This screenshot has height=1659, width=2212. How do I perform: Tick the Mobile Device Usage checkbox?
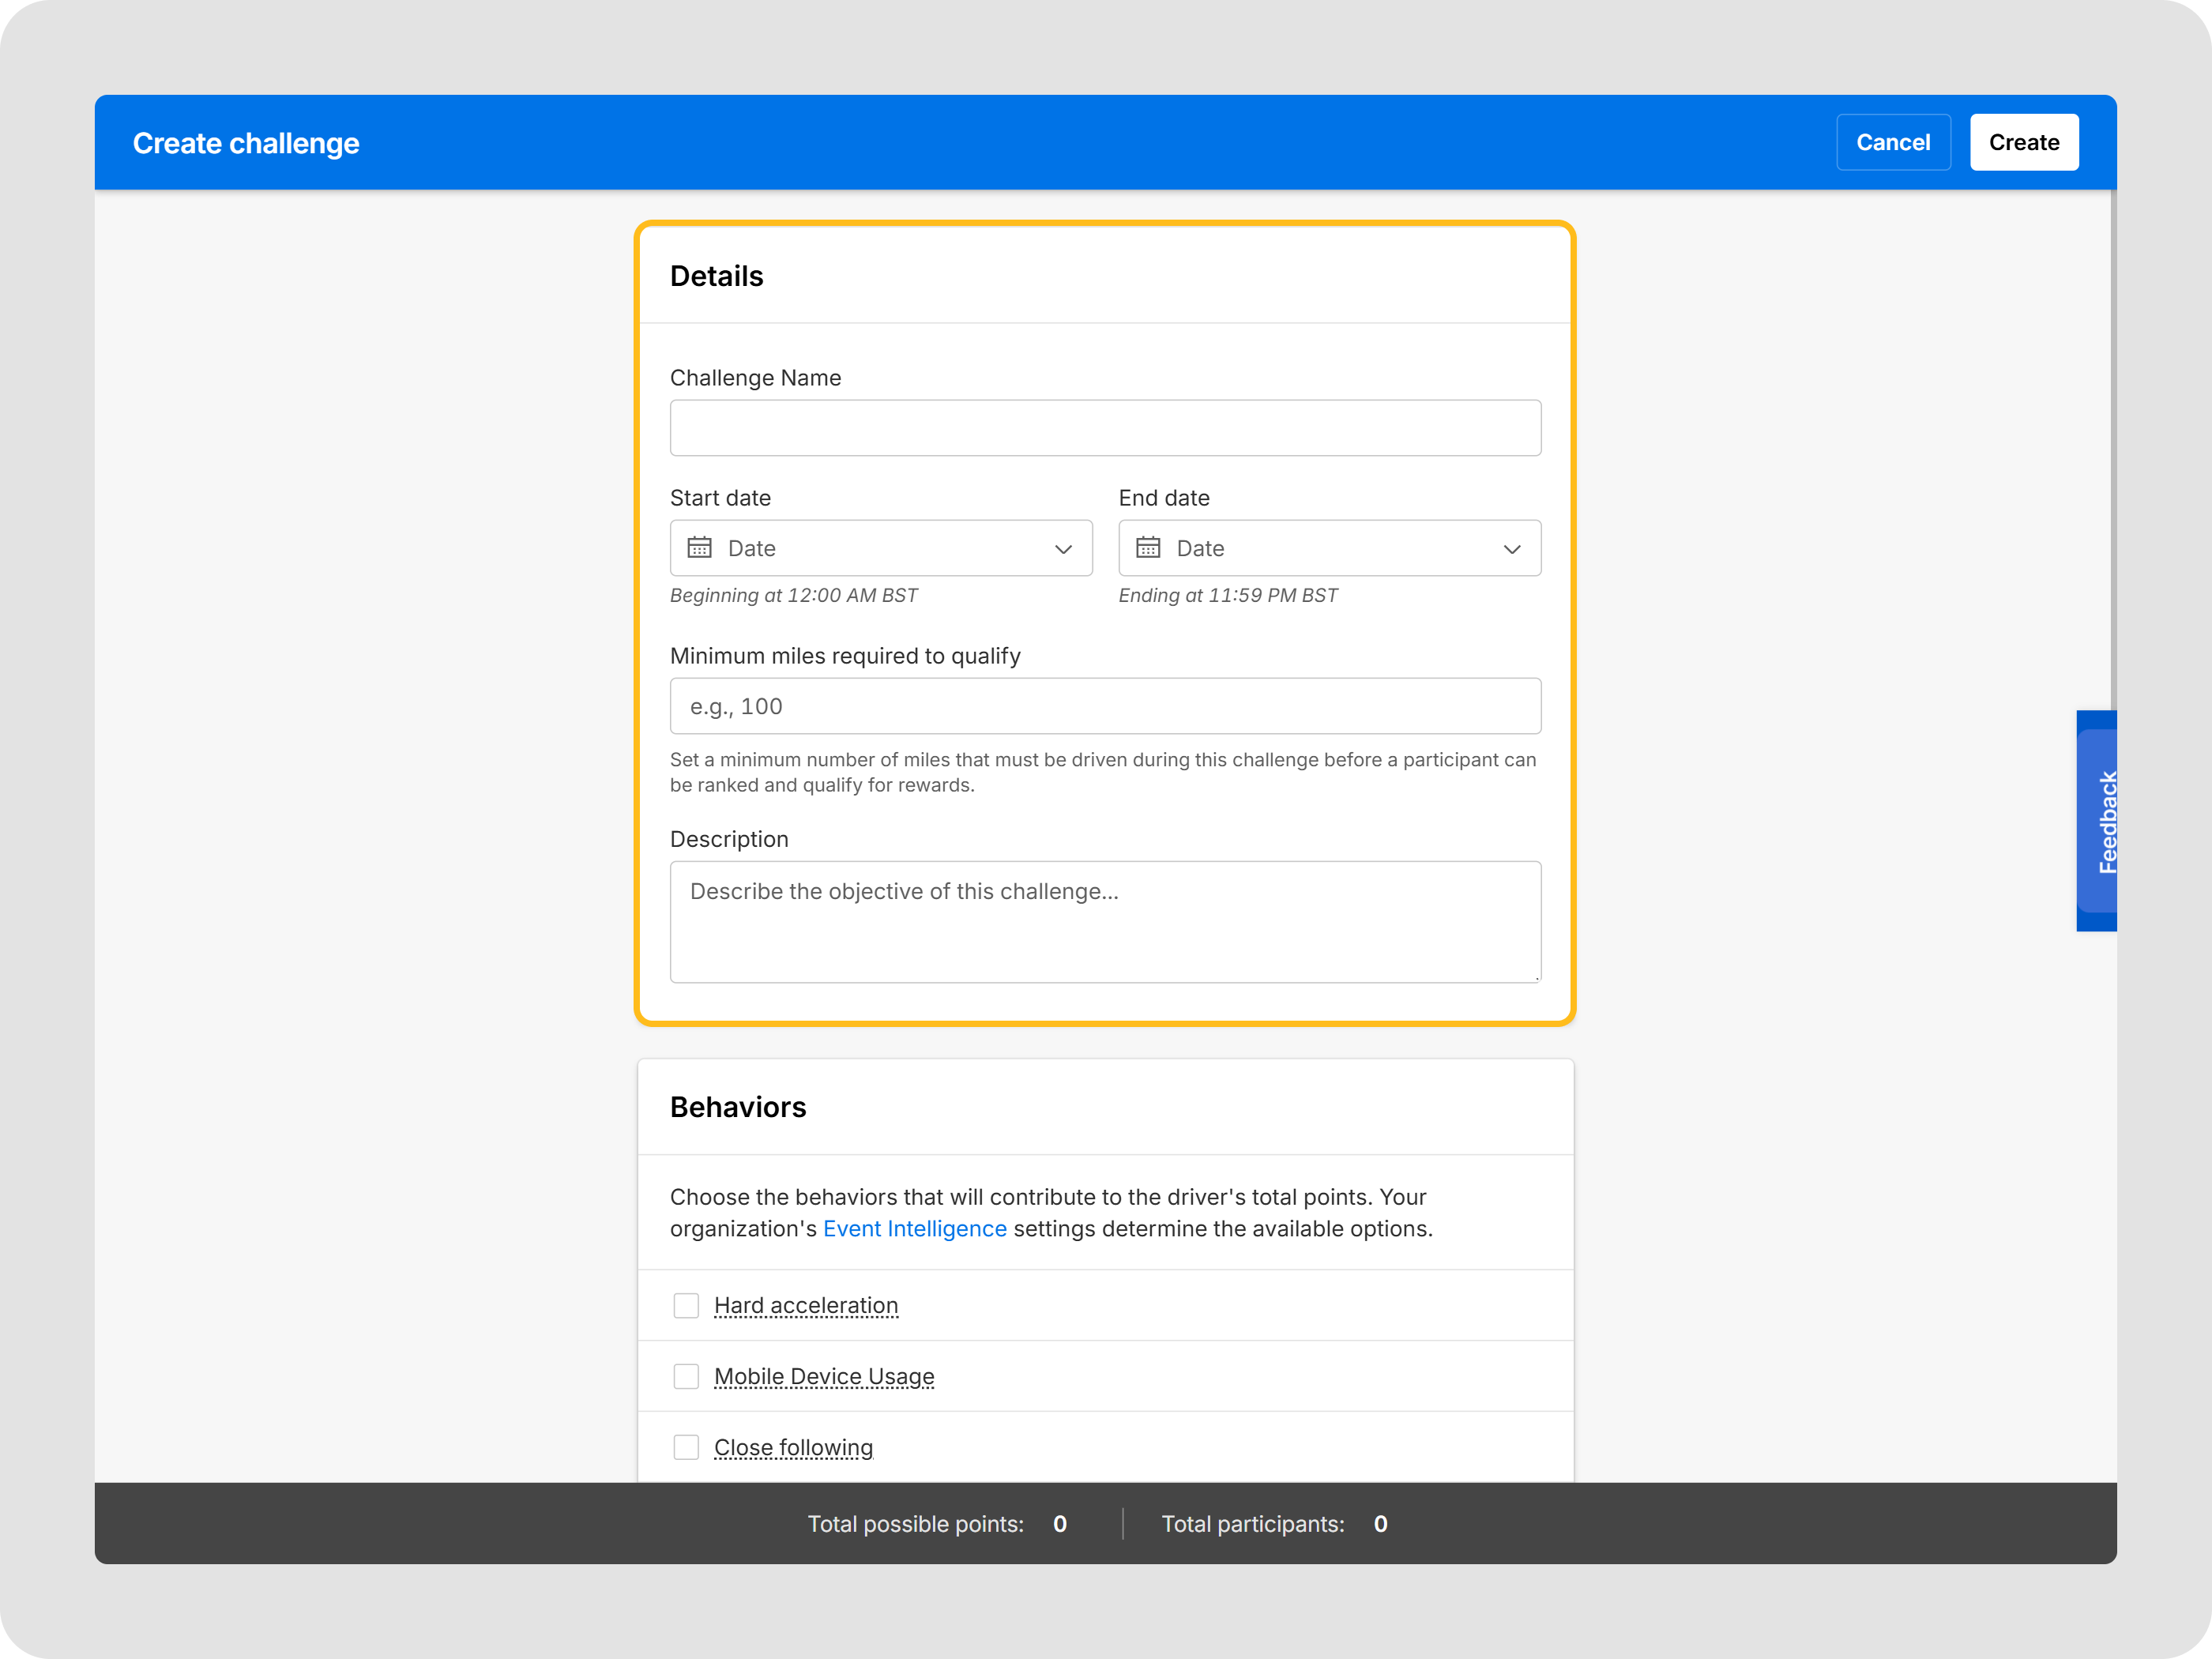coord(686,1376)
